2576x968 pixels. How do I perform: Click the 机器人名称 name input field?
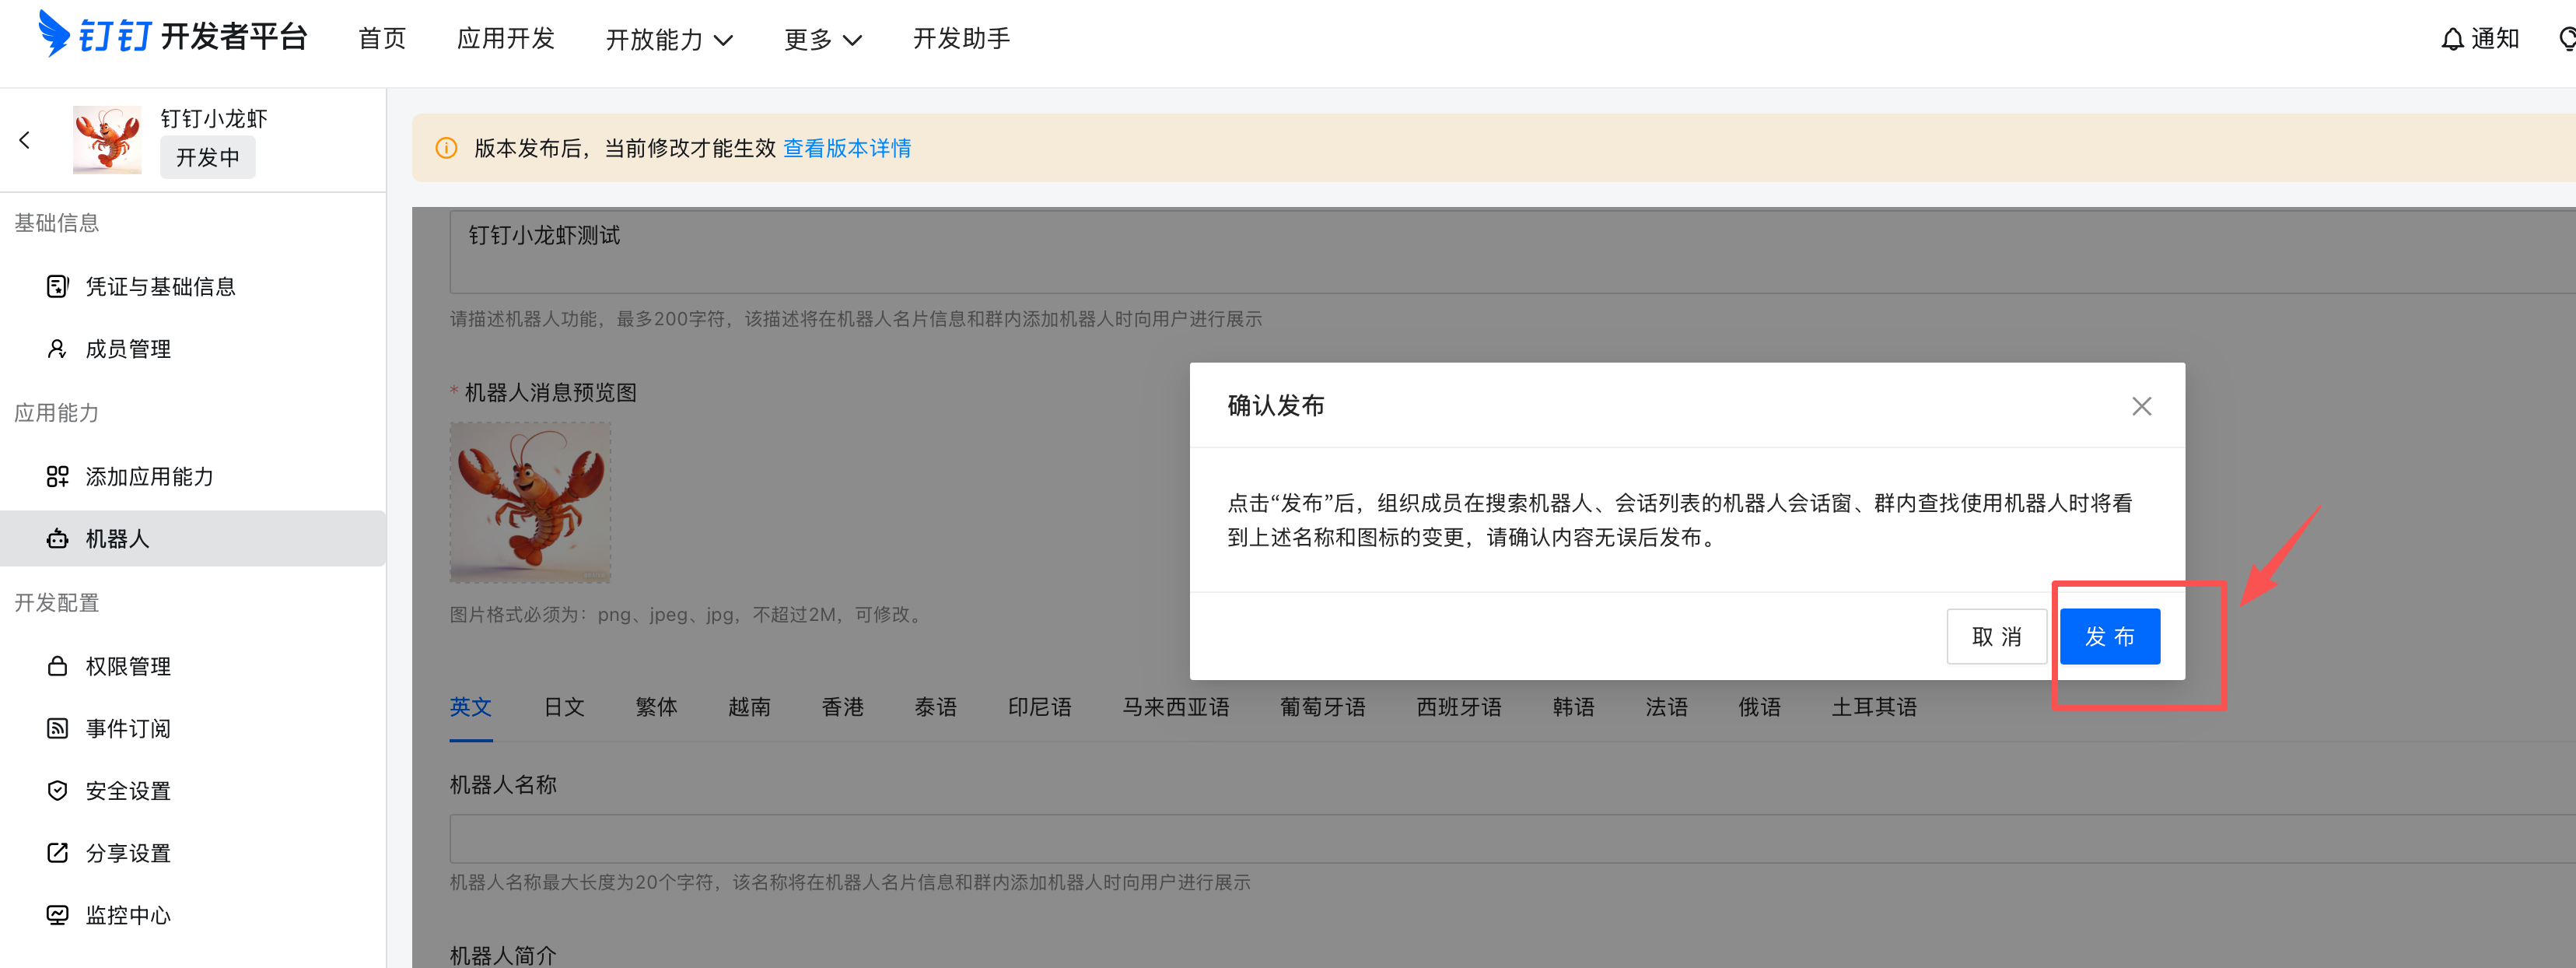pos(1000,838)
